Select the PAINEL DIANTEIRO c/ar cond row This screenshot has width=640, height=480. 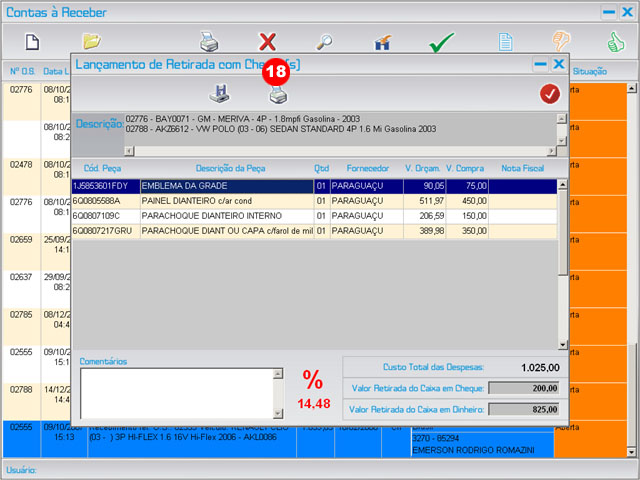tap(314, 201)
